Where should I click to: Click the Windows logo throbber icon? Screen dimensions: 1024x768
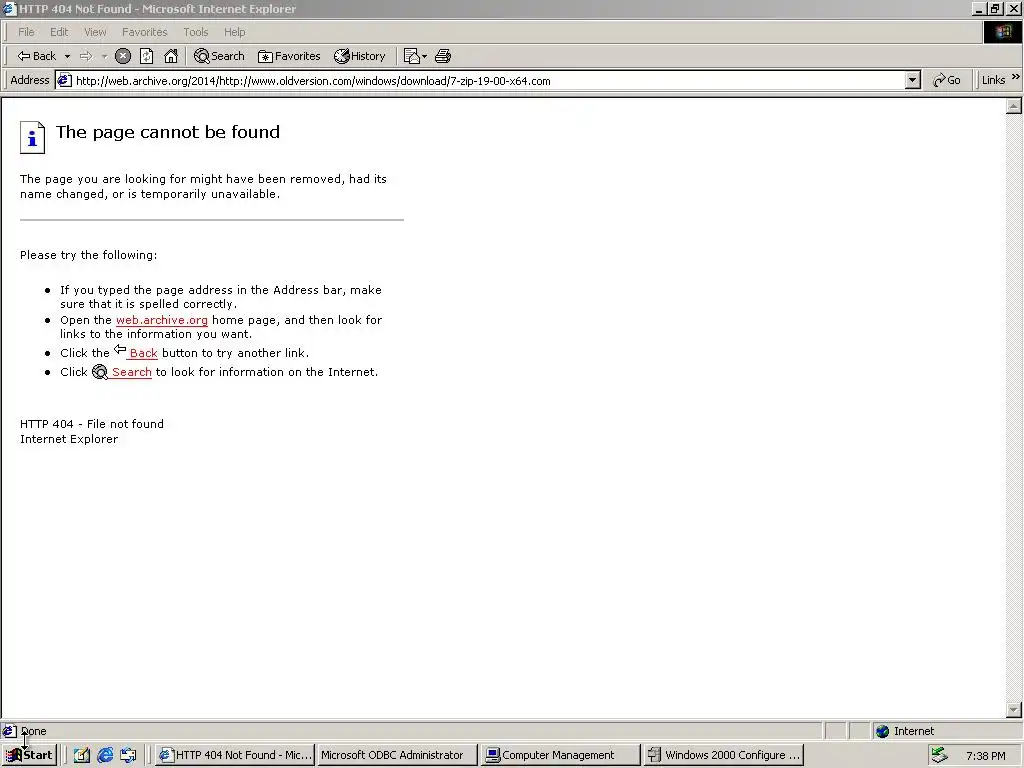coord(1002,32)
